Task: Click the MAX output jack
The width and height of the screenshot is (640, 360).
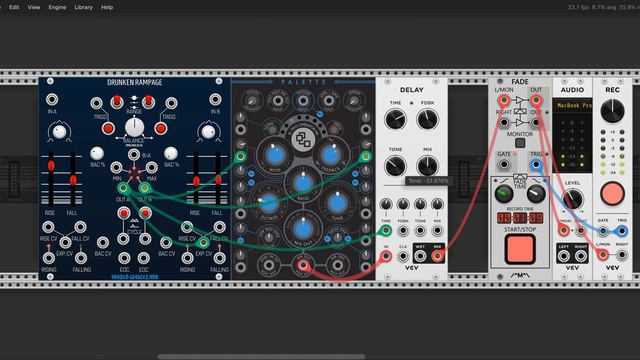Action: tap(151, 167)
